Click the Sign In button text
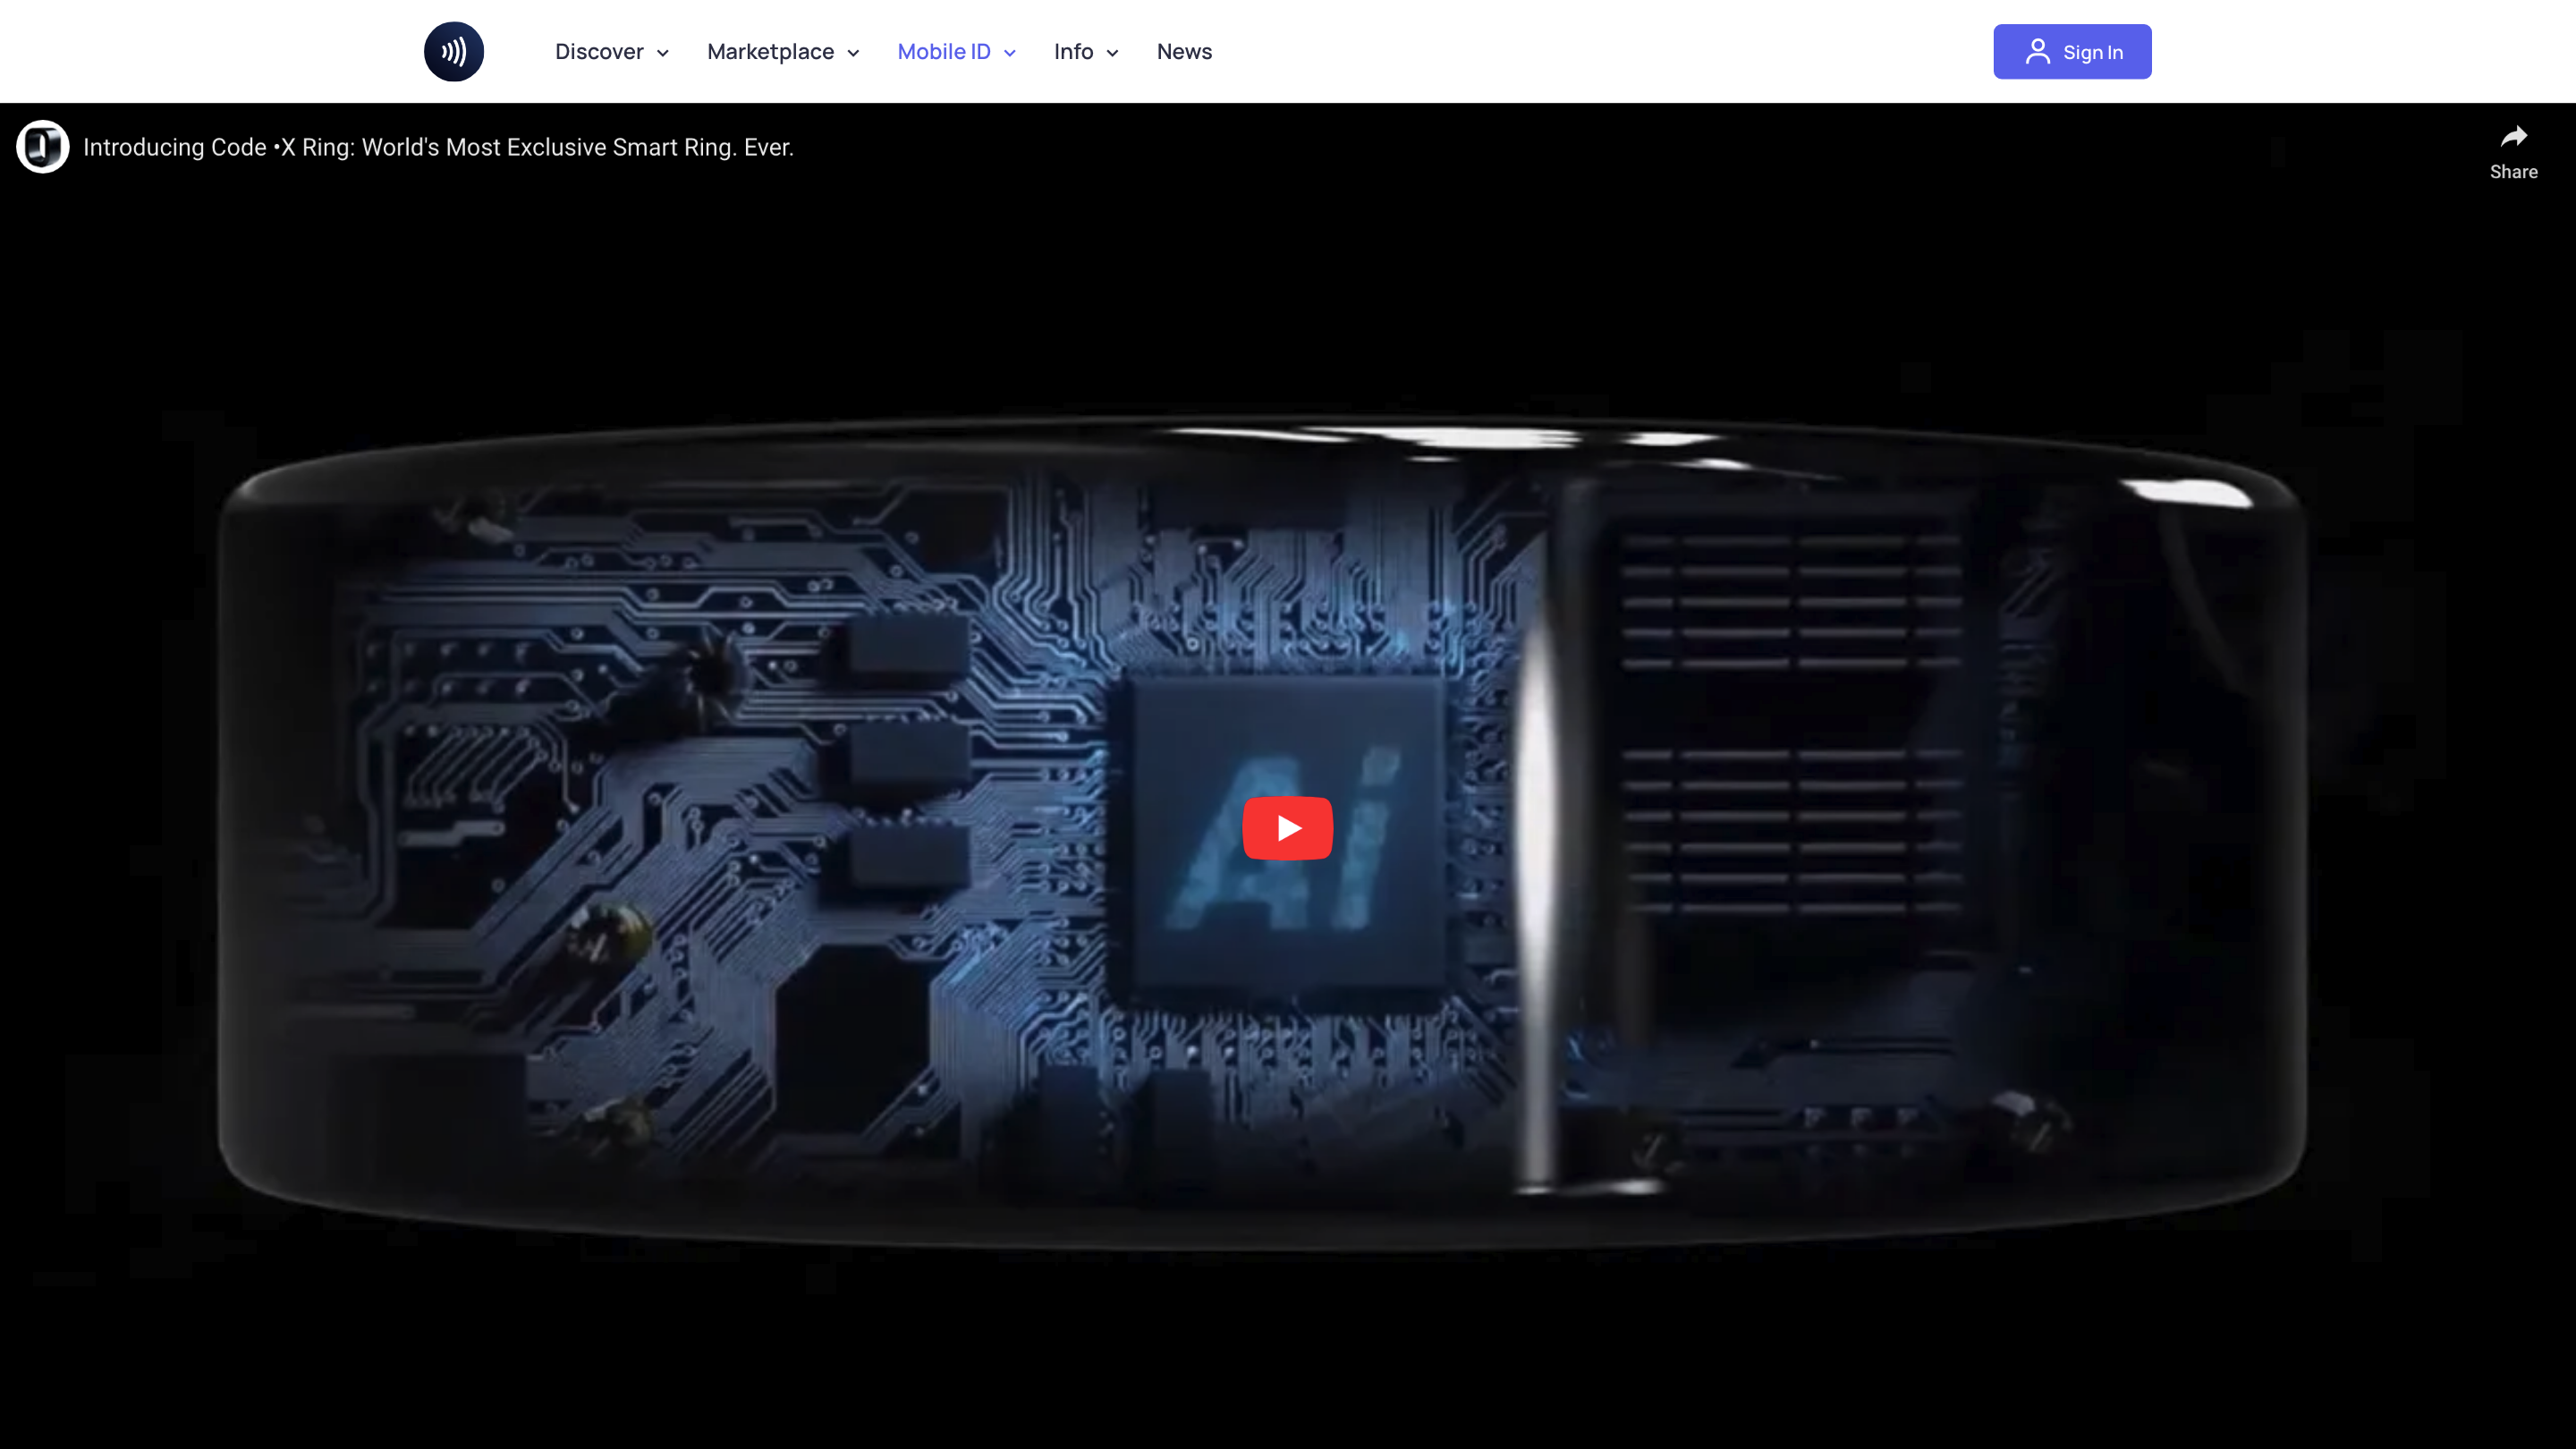2576x1449 pixels. tap(2092, 53)
